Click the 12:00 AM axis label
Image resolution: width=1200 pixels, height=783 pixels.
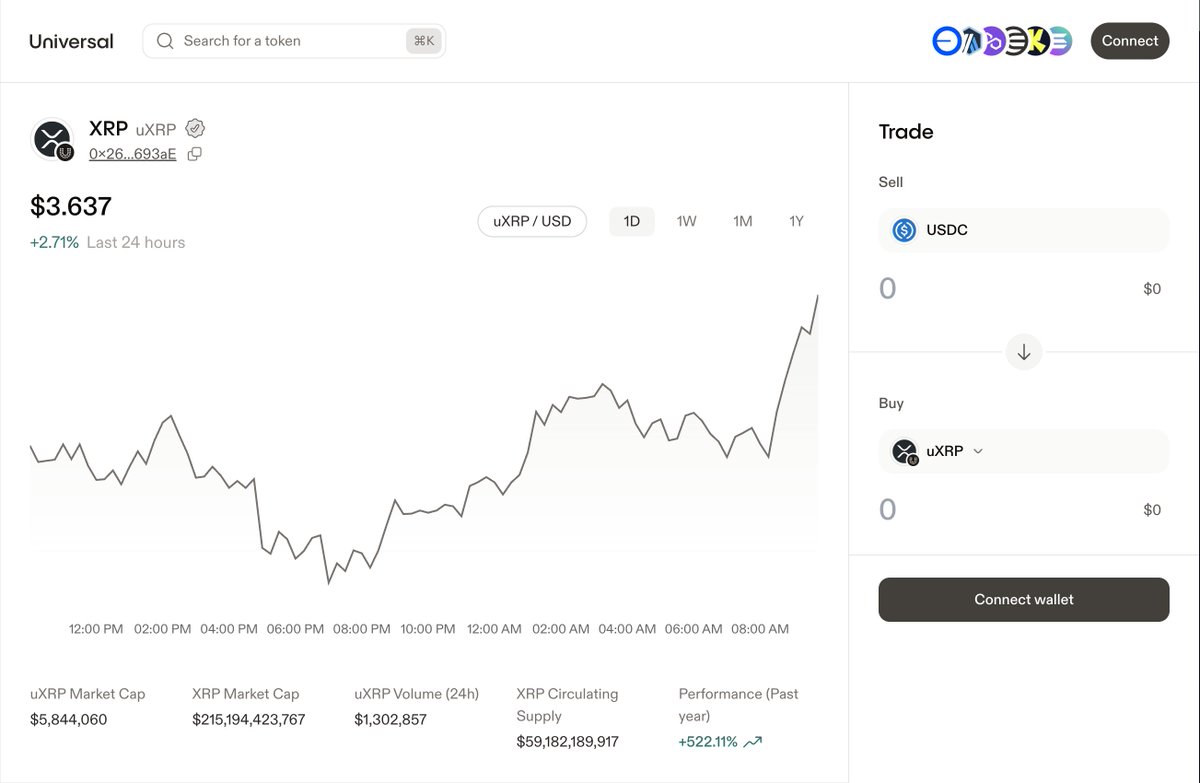pyautogui.click(x=495, y=629)
